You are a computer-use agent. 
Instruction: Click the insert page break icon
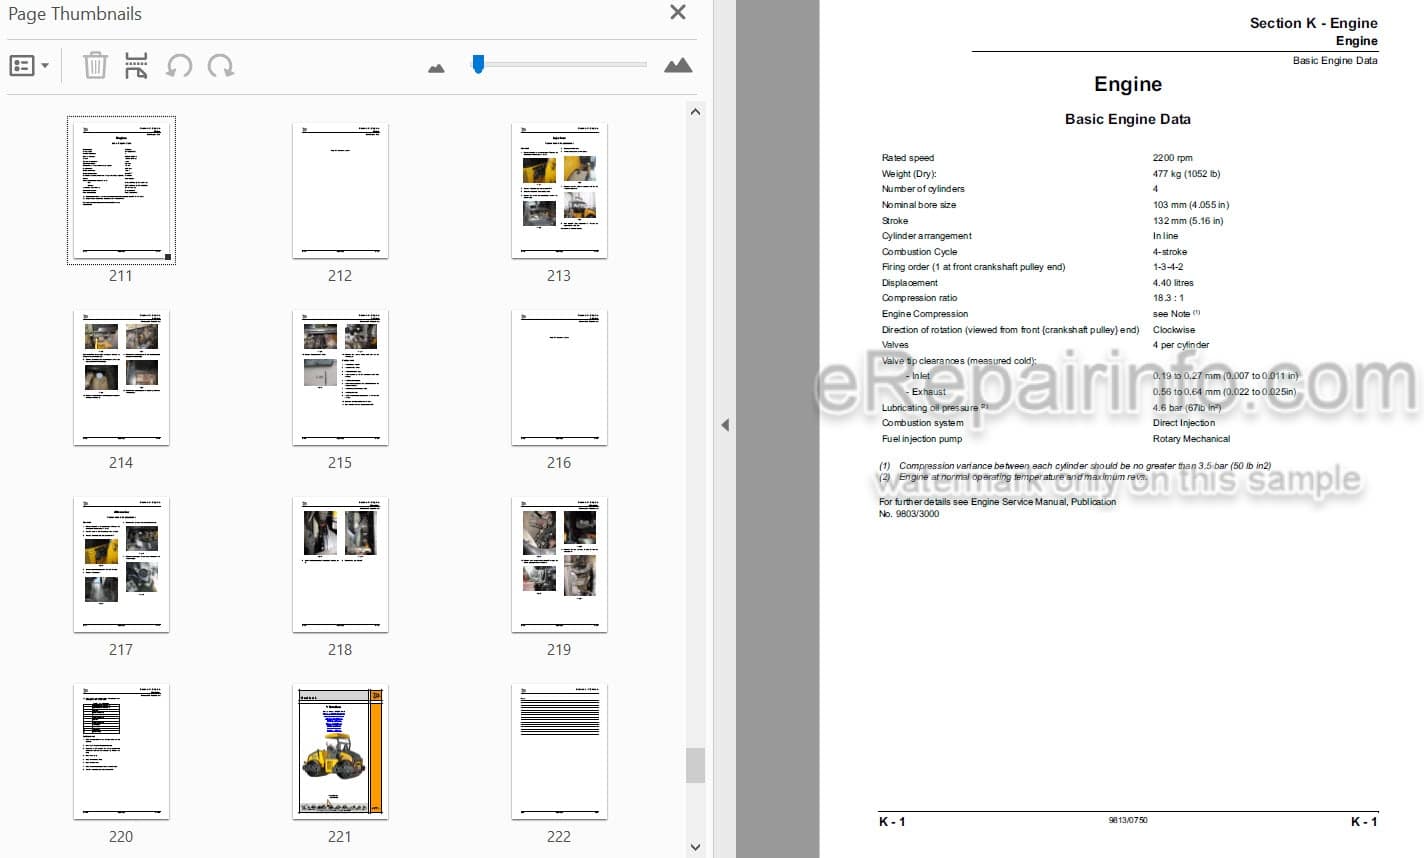click(x=136, y=66)
